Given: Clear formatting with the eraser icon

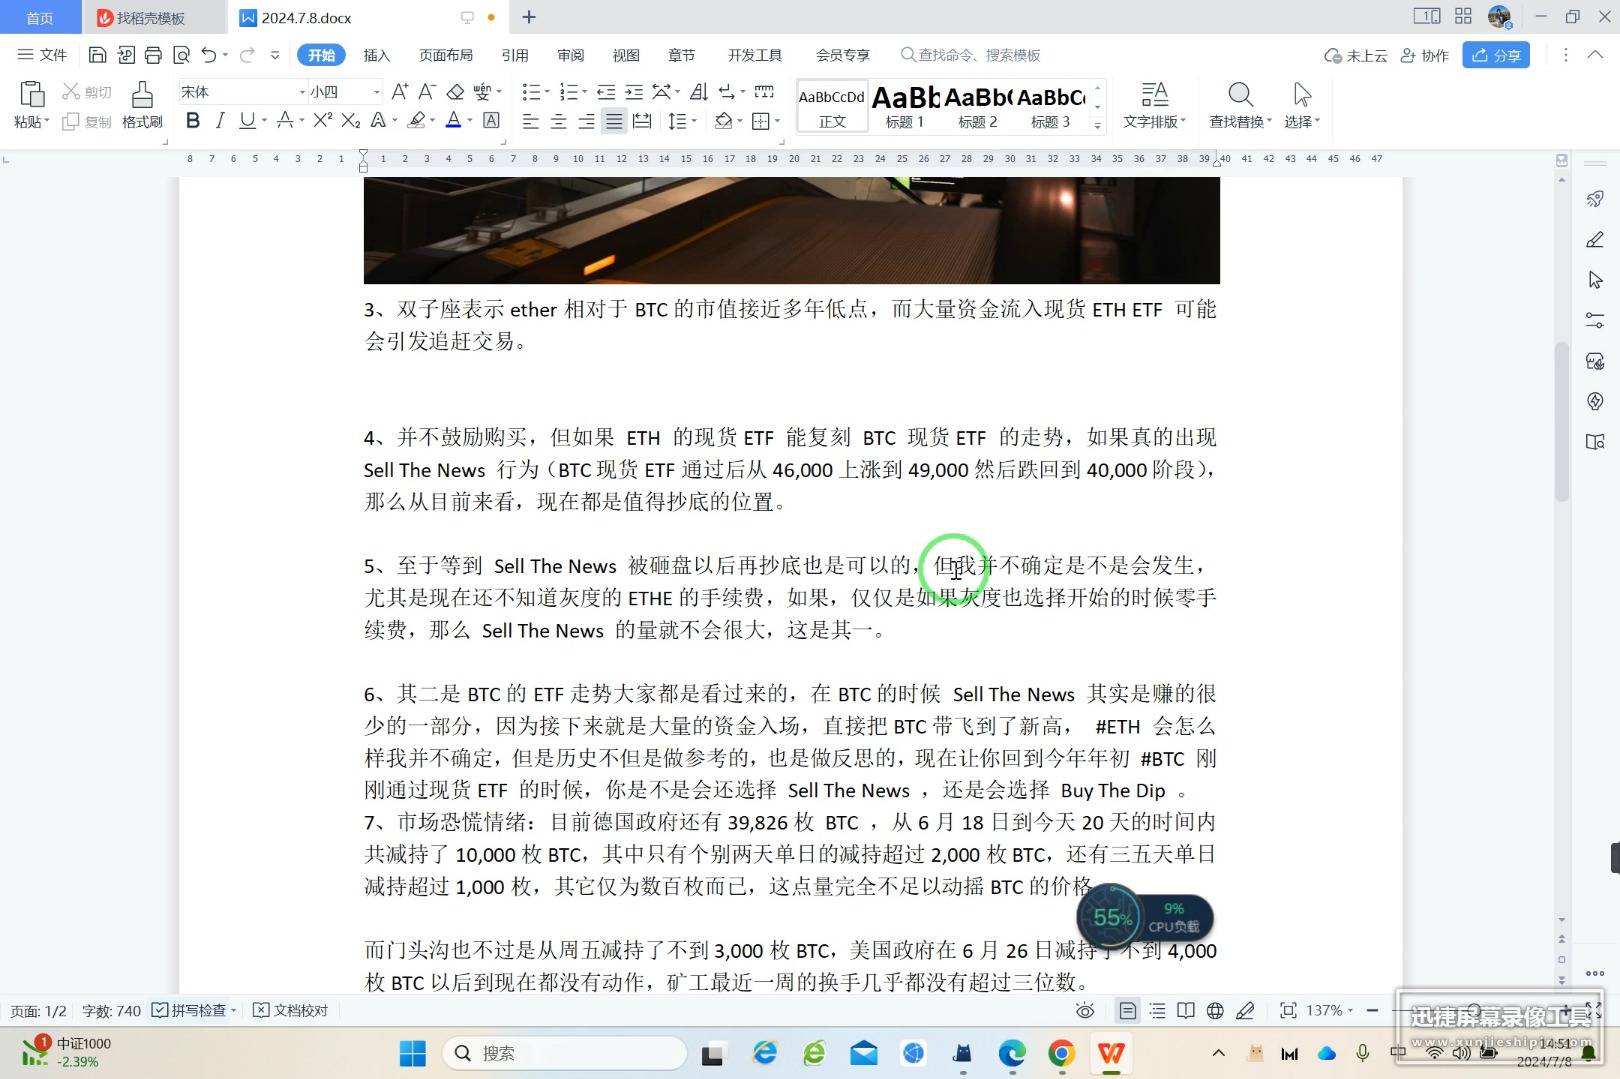Looking at the screenshot, I should click(455, 92).
